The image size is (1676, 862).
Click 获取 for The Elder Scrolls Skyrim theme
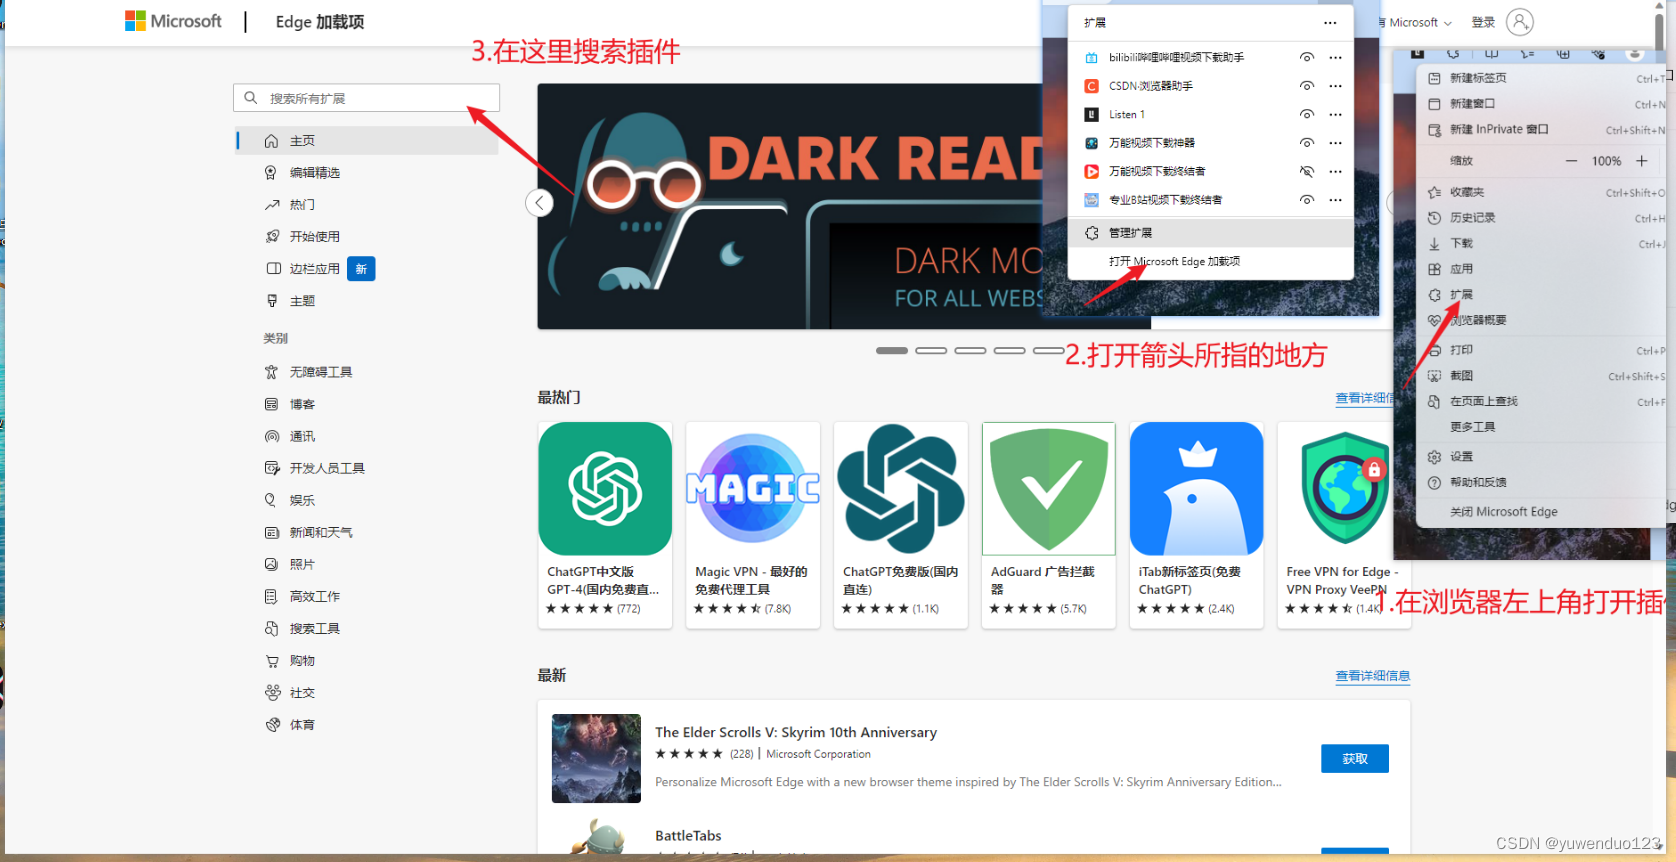[x=1355, y=759]
